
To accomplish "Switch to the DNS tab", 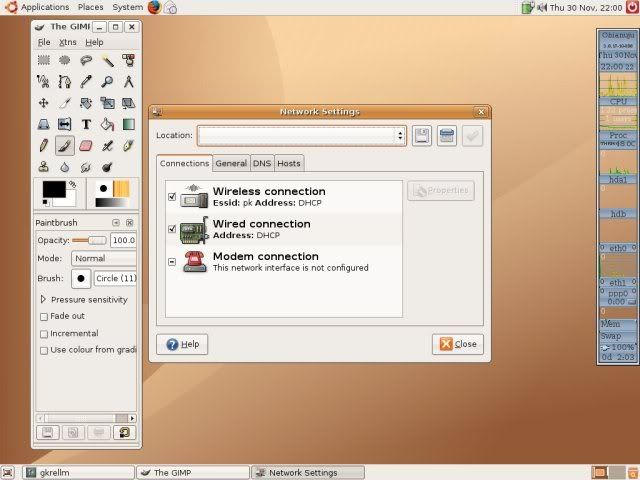I will (x=262, y=163).
